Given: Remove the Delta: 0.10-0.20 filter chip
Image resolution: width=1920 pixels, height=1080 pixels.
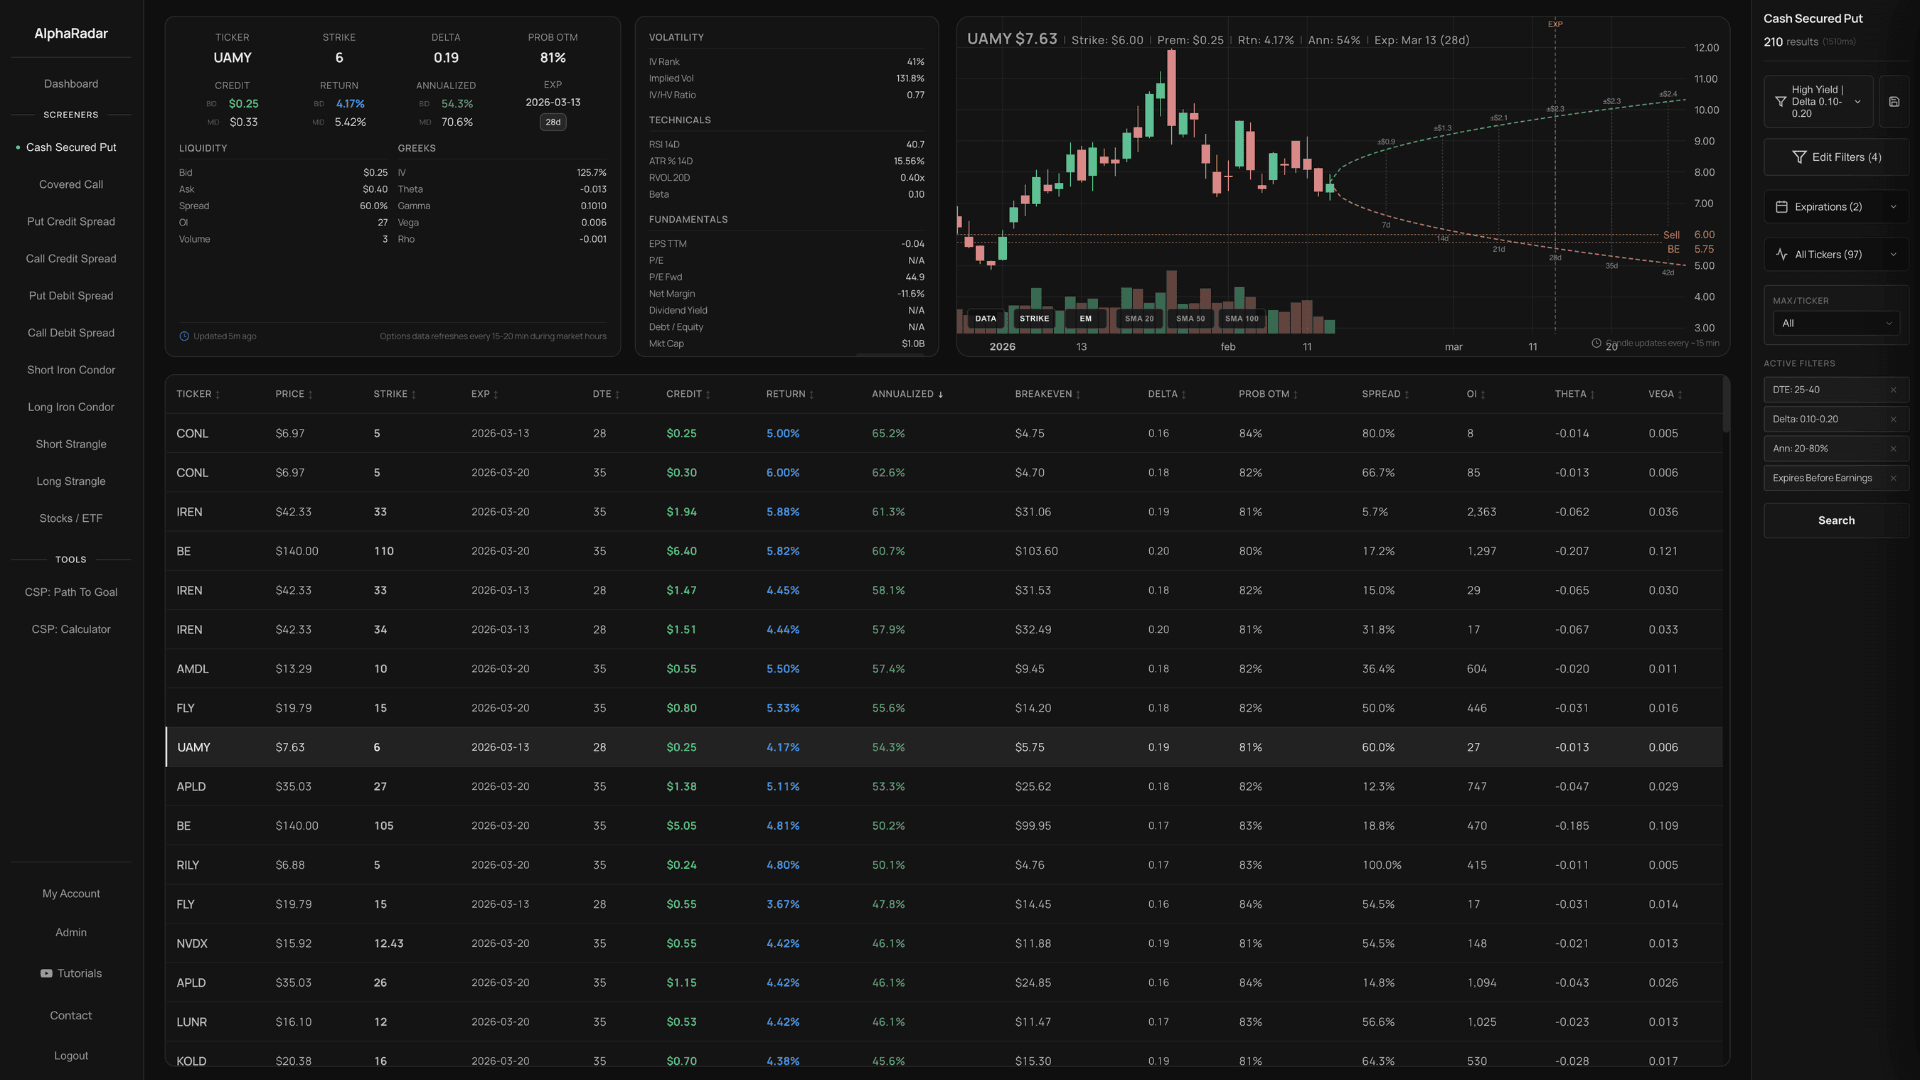Looking at the screenshot, I should [x=1893, y=419].
